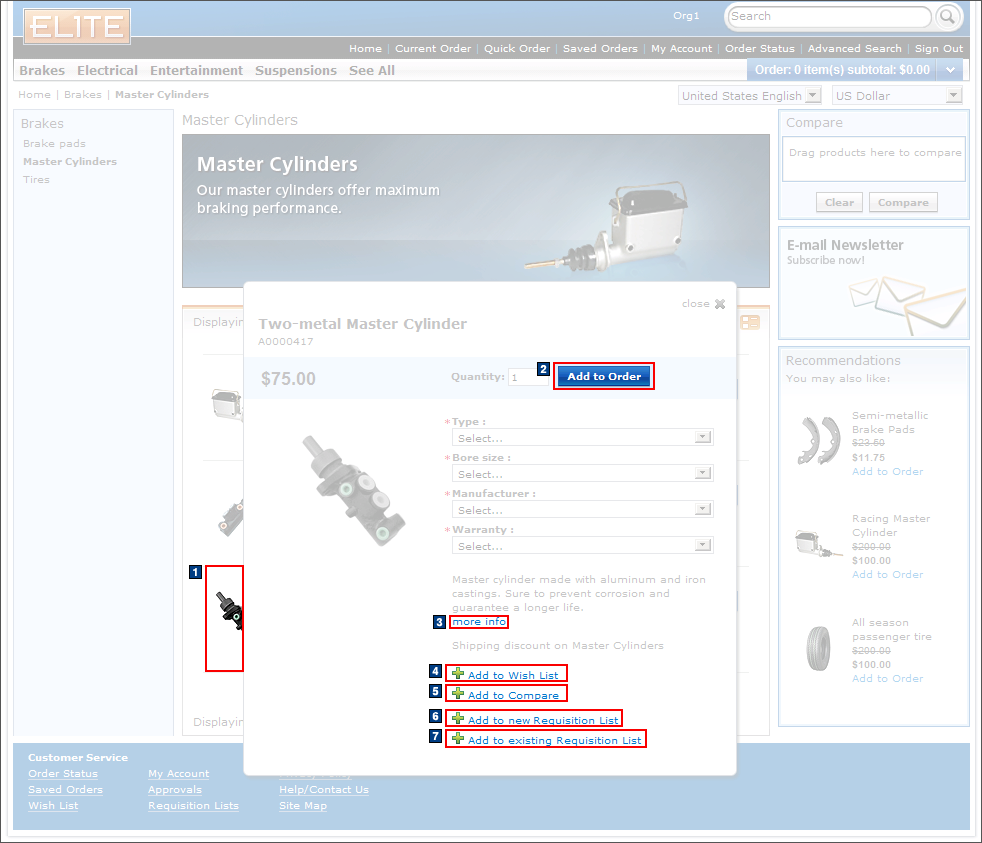This screenshot has width=982, height=843.
Task: Open the All season passenger tire image
Action: 819,649
